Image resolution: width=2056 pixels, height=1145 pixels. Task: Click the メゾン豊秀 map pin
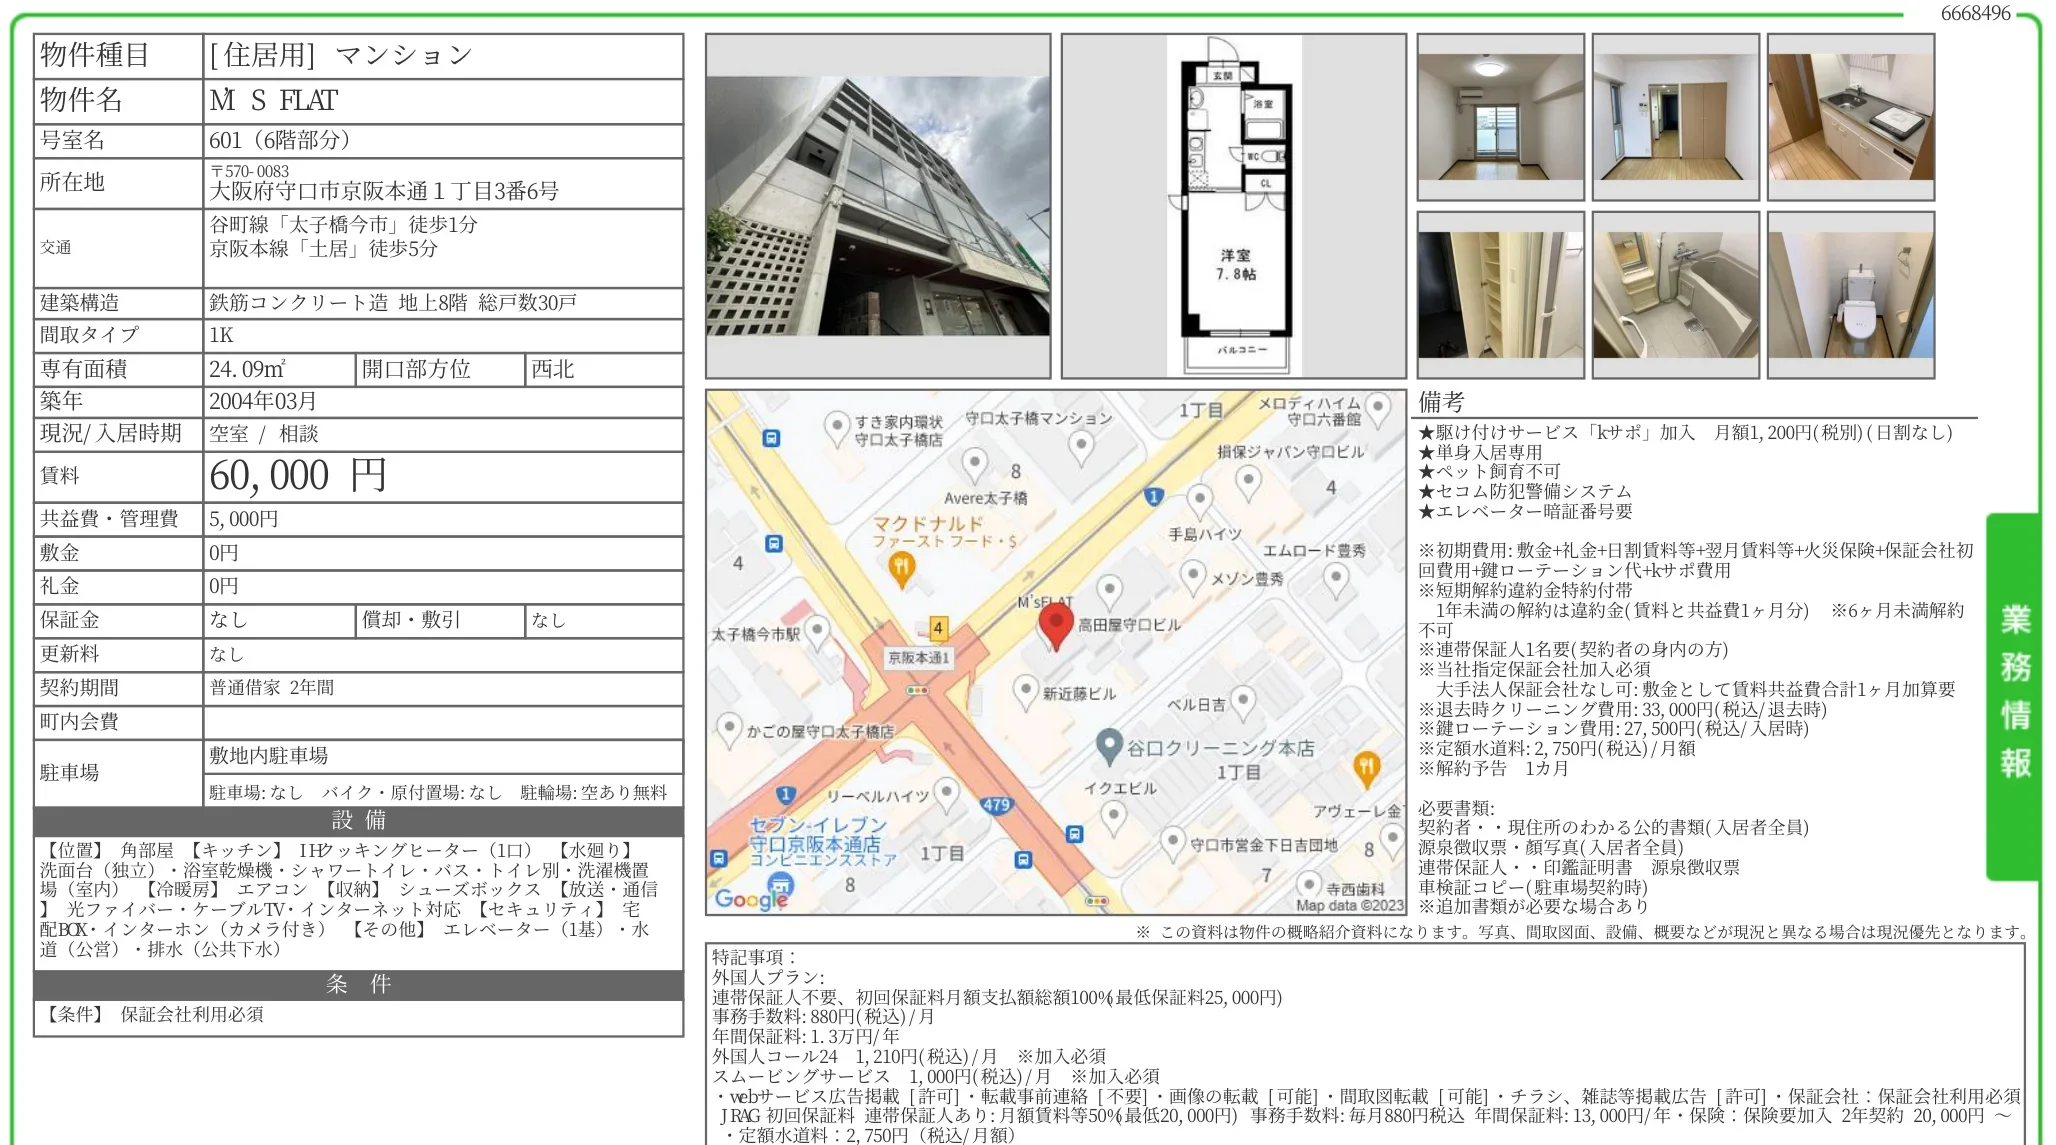[x=1193, y=576]
